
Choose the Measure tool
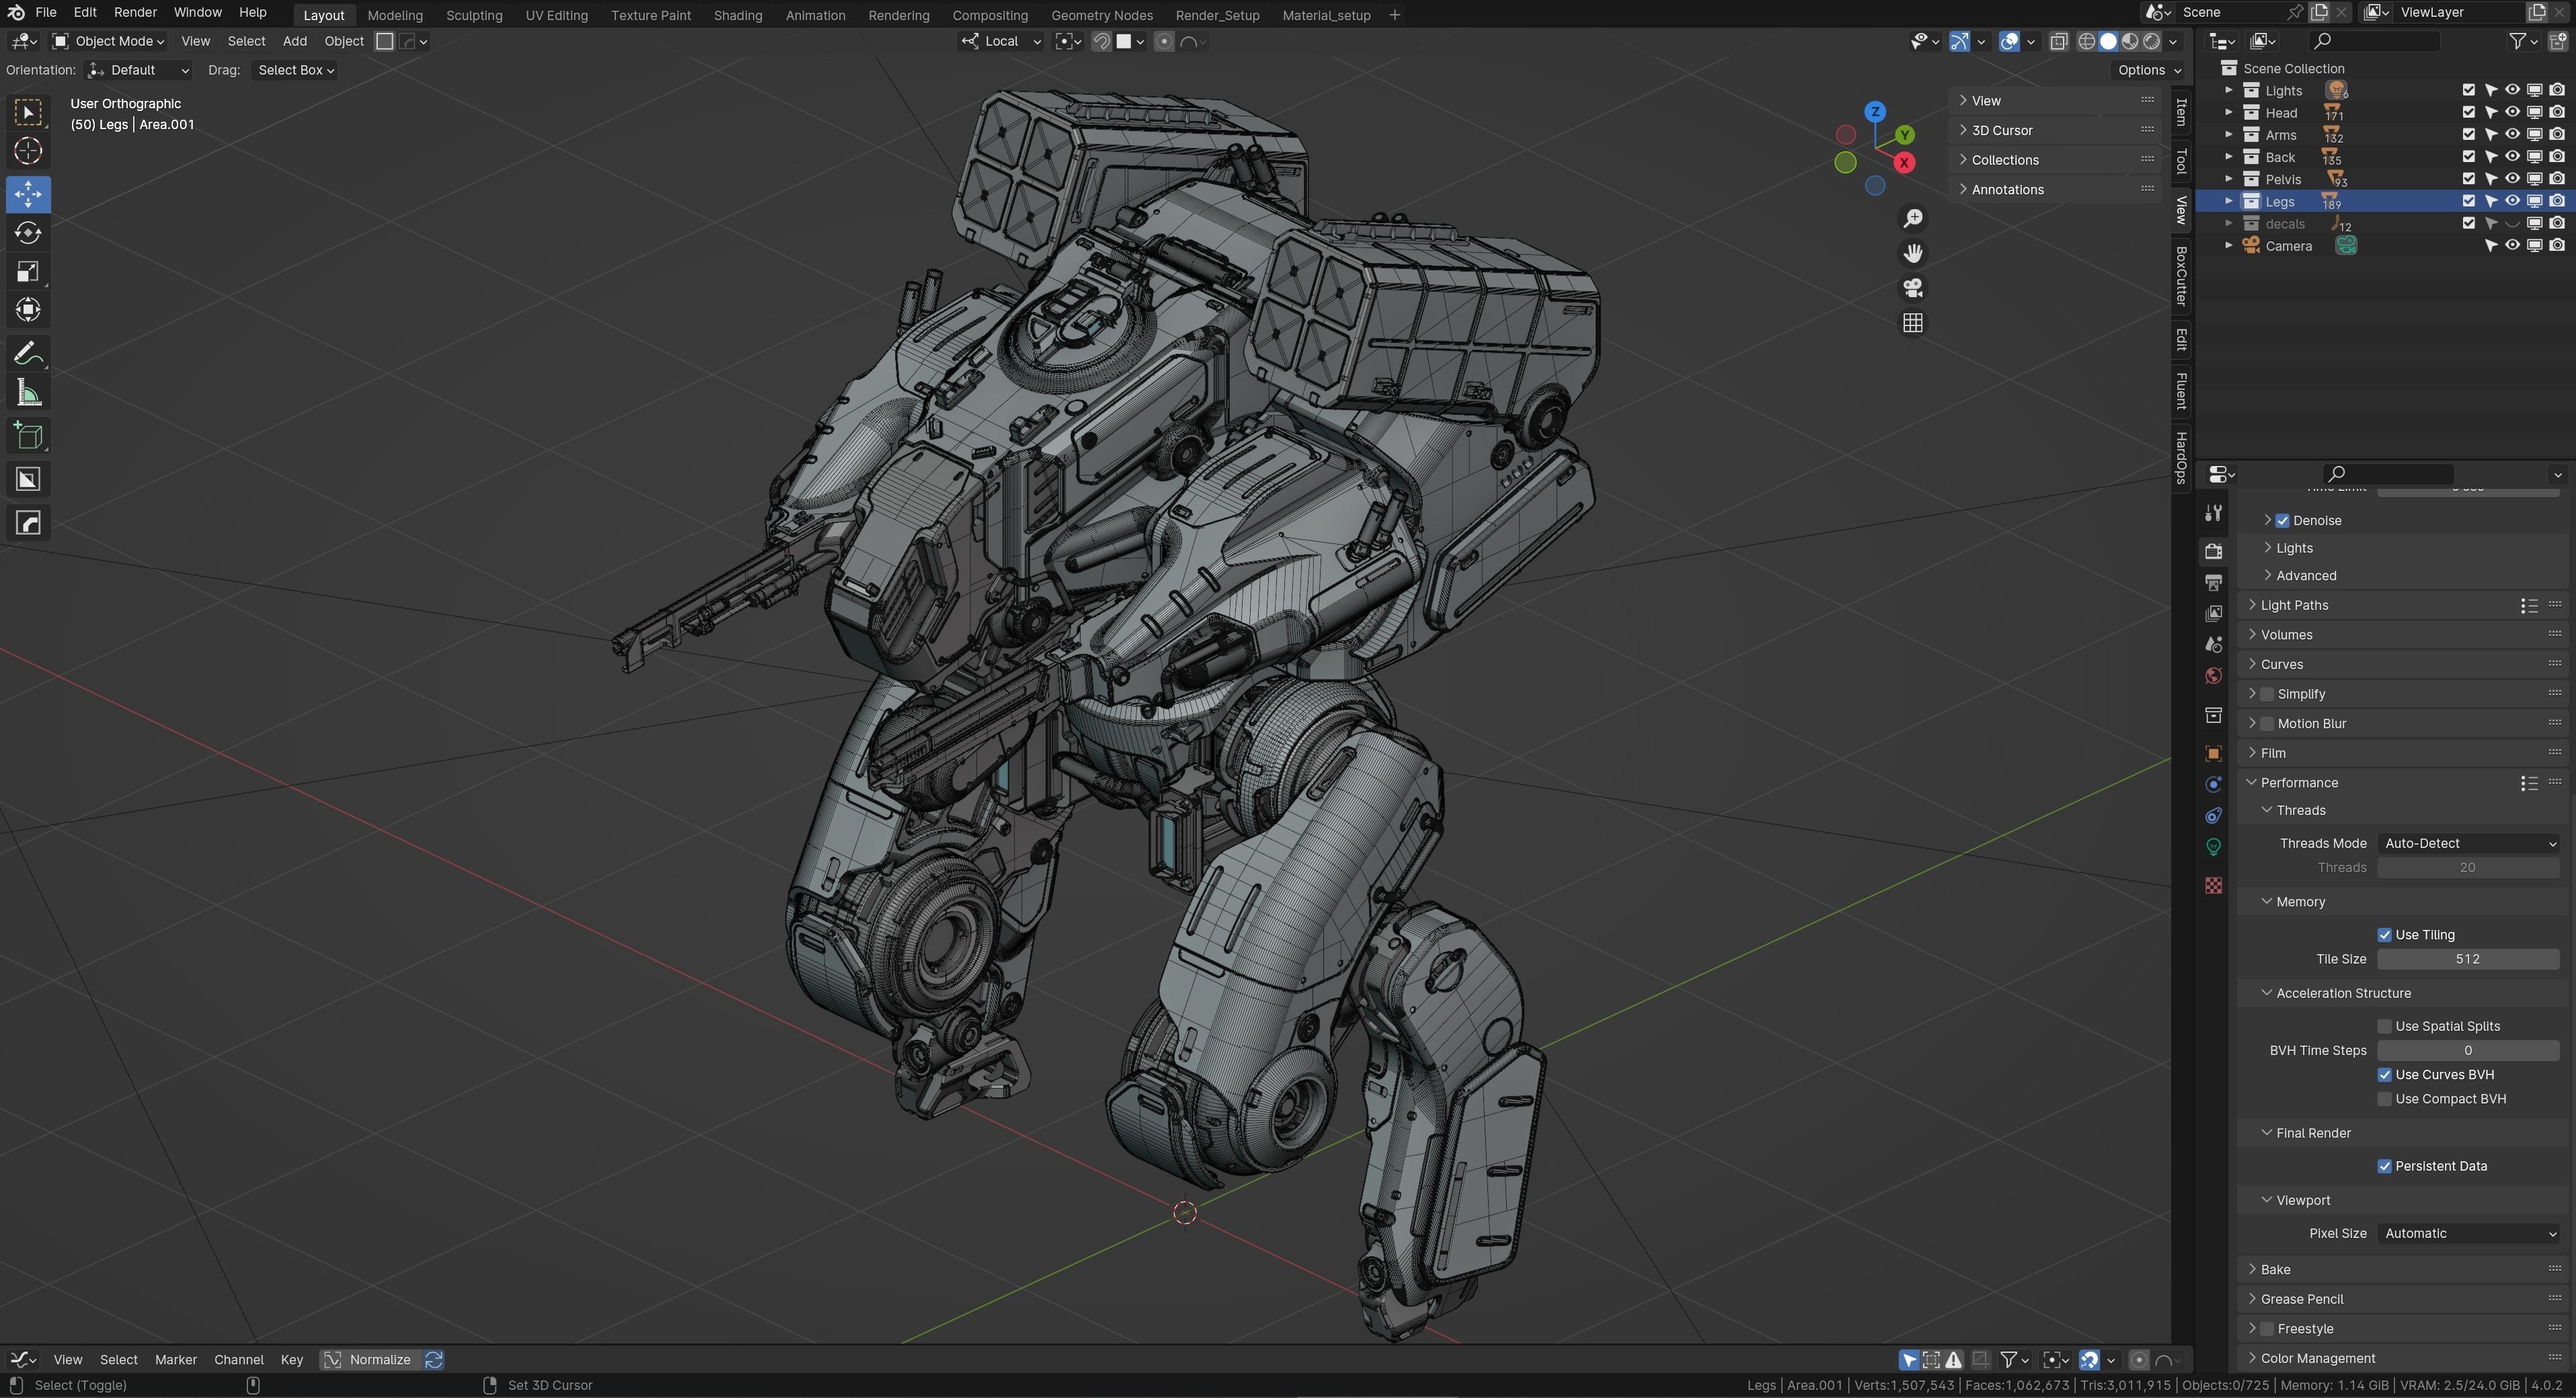(x=28, y=393)
